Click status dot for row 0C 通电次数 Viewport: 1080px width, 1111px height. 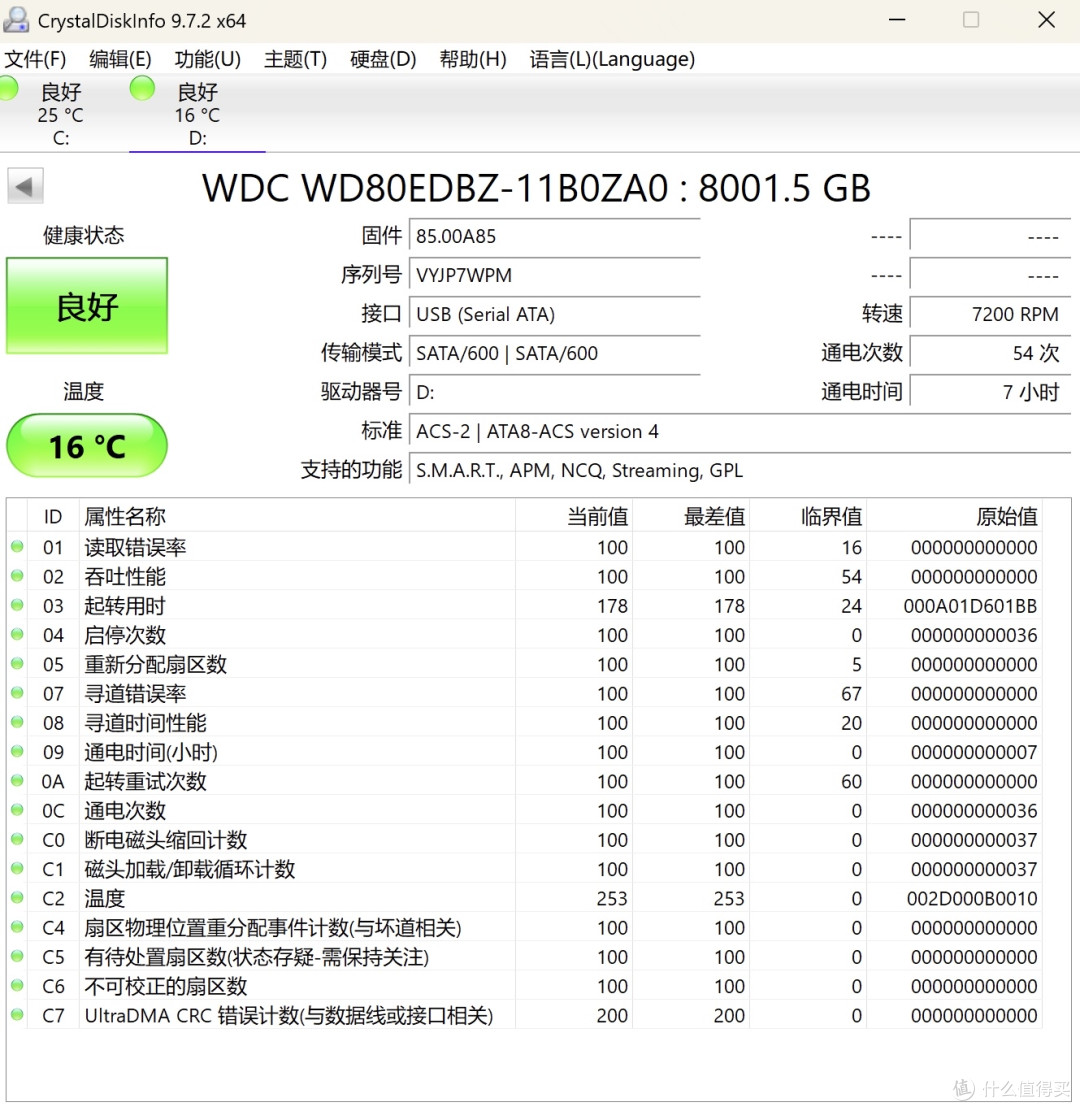pyautogui.click(x=17, y=810)
